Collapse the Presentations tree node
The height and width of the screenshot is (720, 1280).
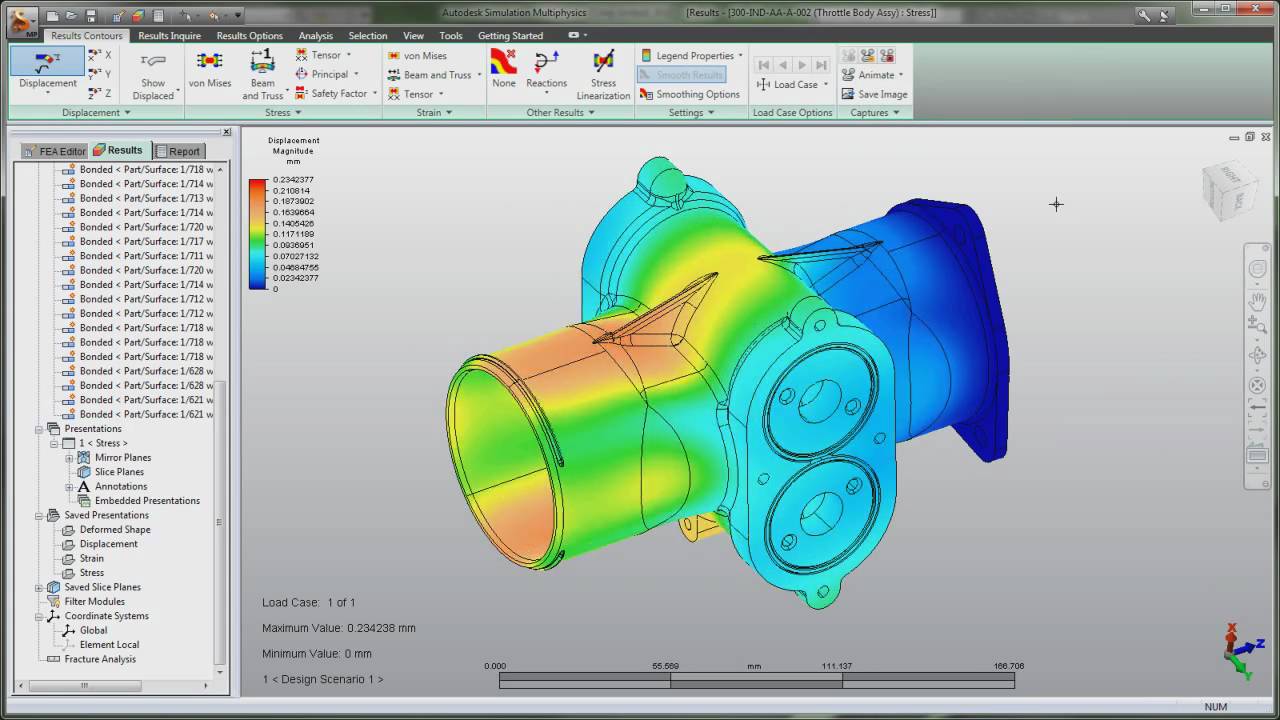coord(39,428)
